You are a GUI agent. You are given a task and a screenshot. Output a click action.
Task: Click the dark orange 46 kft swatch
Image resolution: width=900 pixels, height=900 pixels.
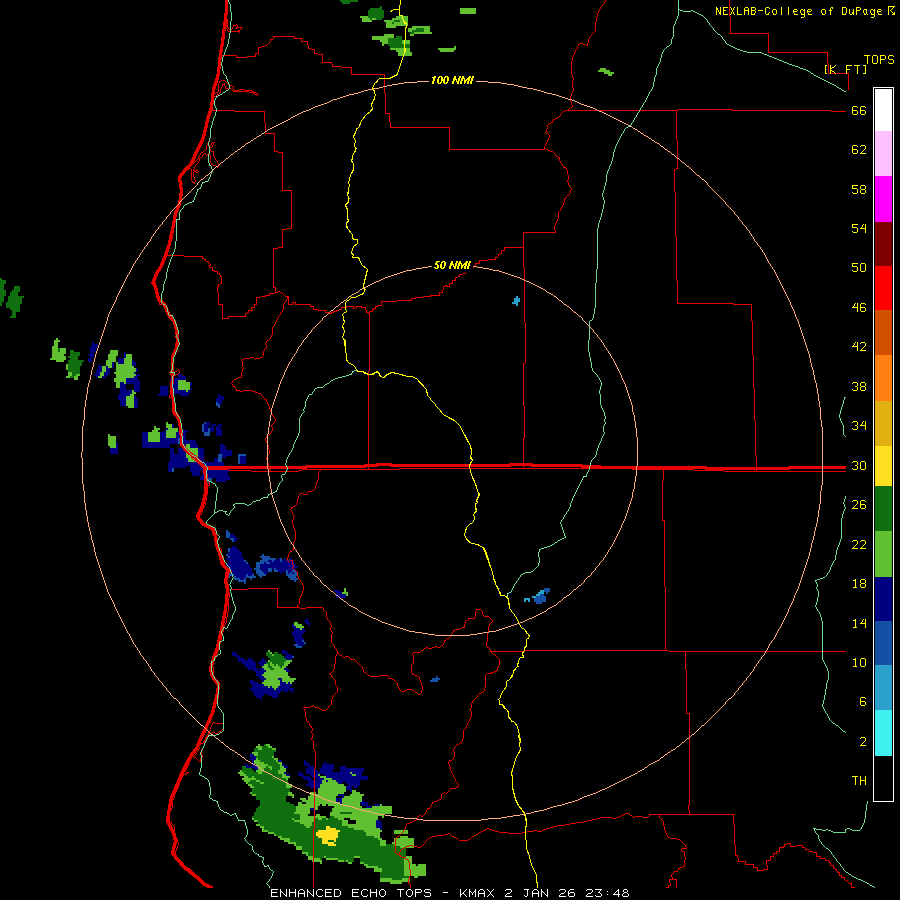[883, 333]
